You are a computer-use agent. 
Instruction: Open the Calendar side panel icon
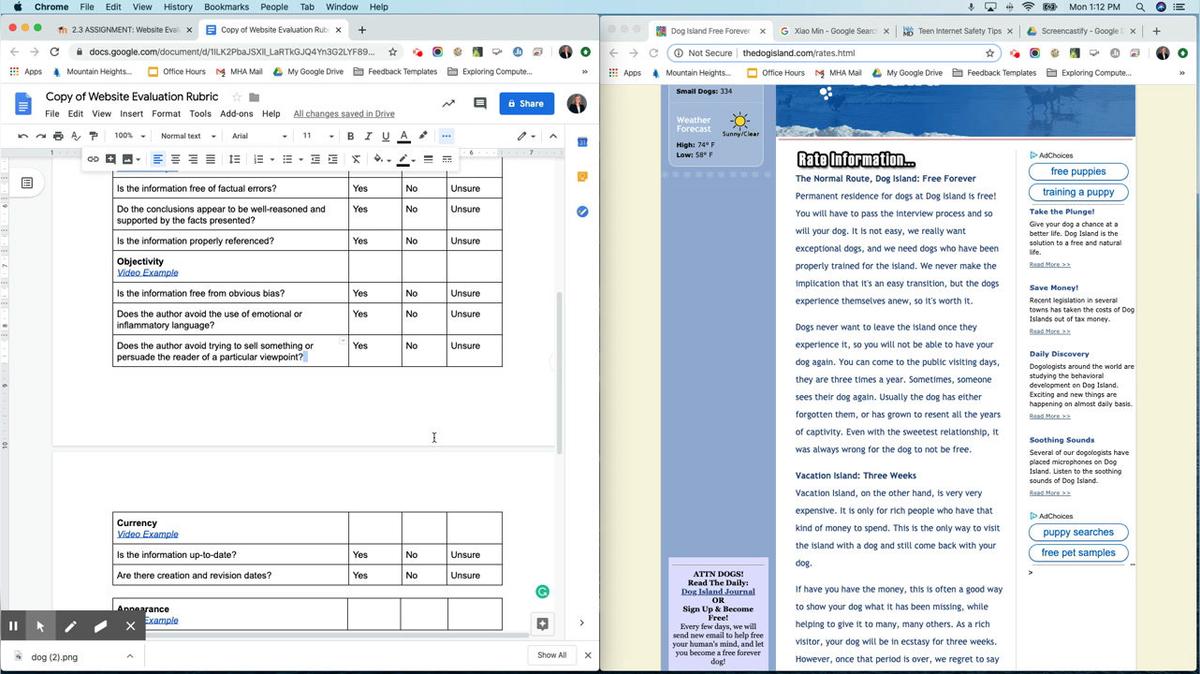coord(582,142)
